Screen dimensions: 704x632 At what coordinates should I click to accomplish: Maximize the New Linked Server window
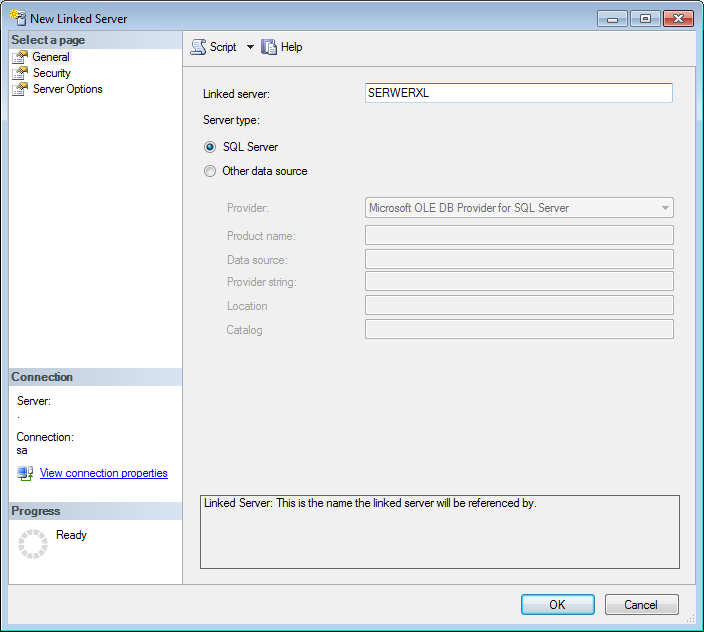pos(645,19)
